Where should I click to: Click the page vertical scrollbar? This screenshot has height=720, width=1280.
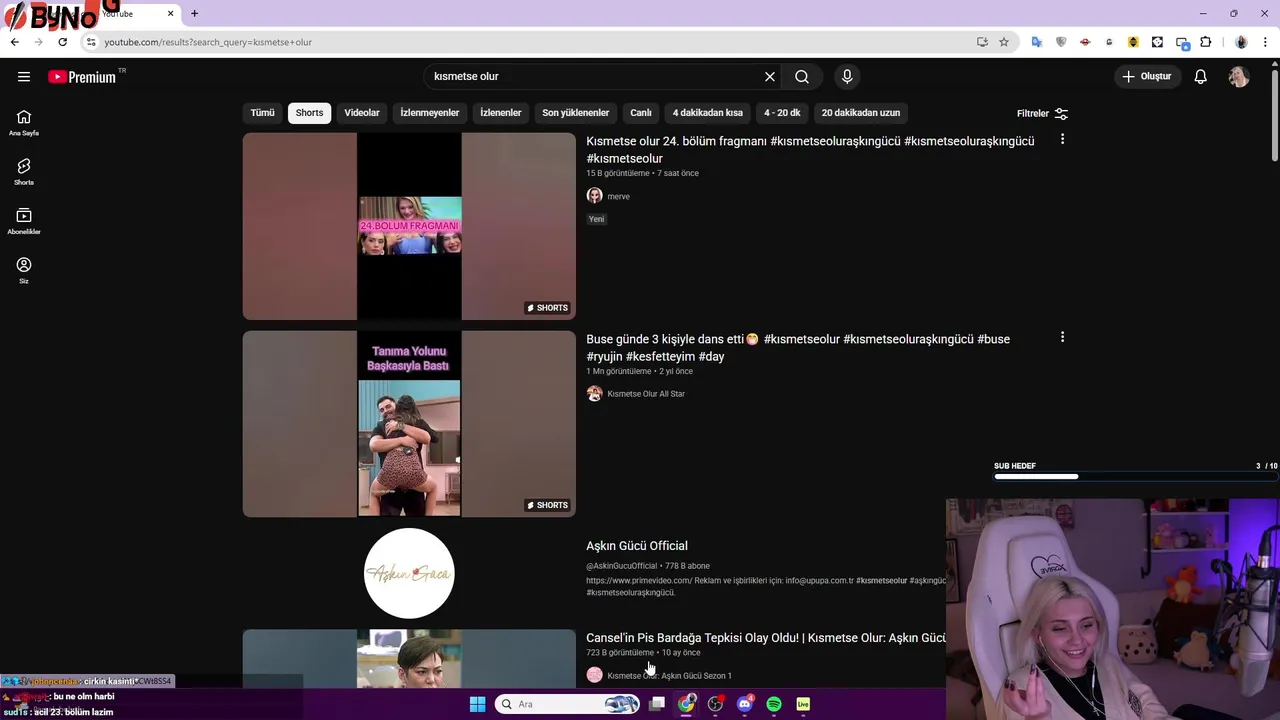[x=1274, y=115]
